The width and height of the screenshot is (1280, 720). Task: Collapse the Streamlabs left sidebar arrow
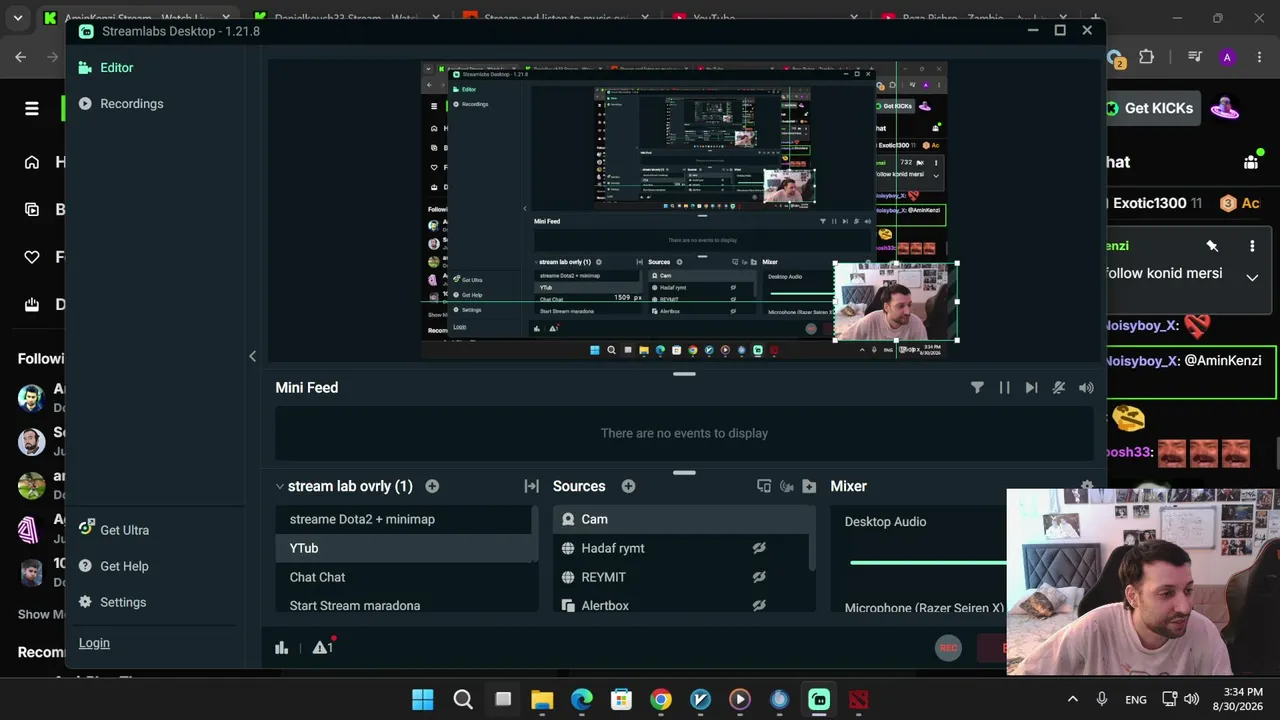[252, 356]
